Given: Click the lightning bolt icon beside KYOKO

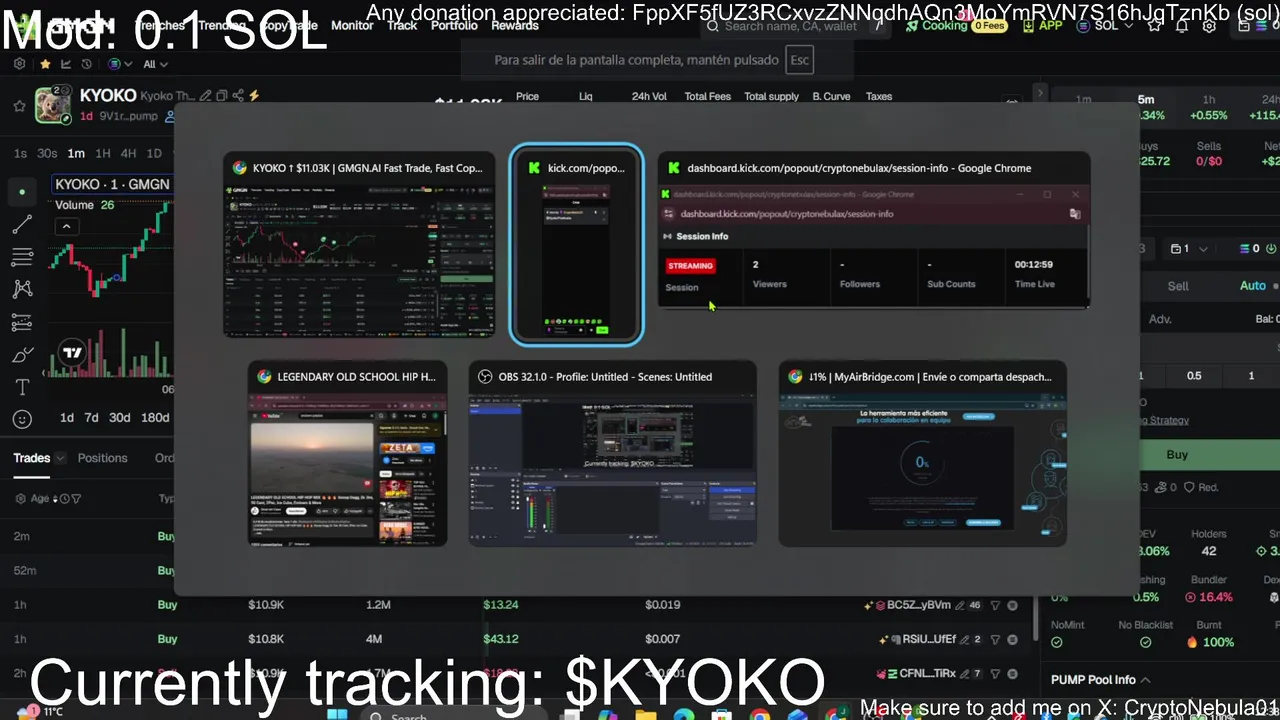Looking at the screenshot, I should [x=254, y=96].
